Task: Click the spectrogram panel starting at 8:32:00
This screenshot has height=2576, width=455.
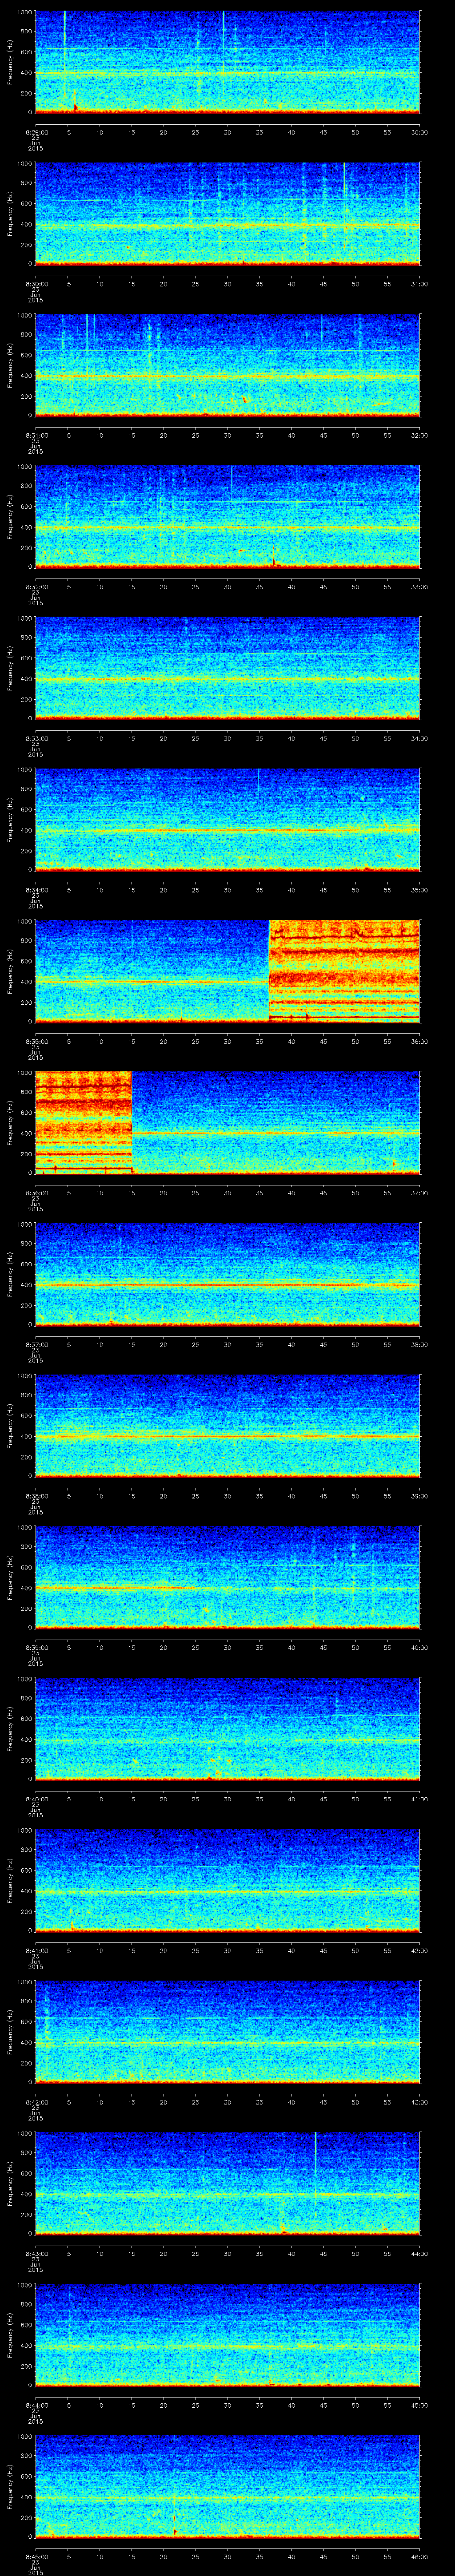Action: tap(227, 516)
